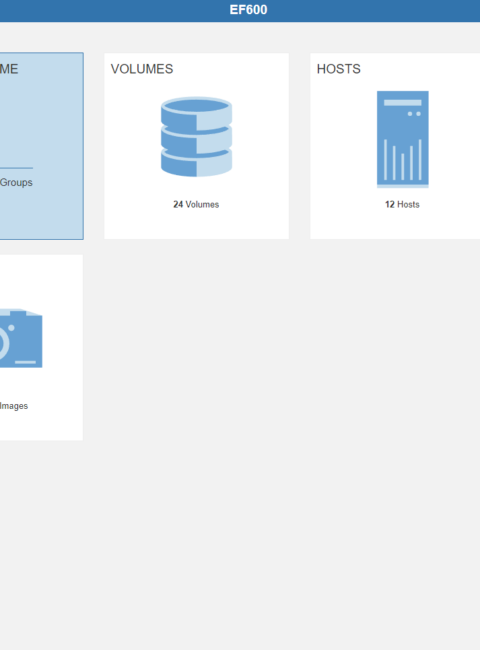Open the VOLUMES tile heading

click(x=142, y=69)
